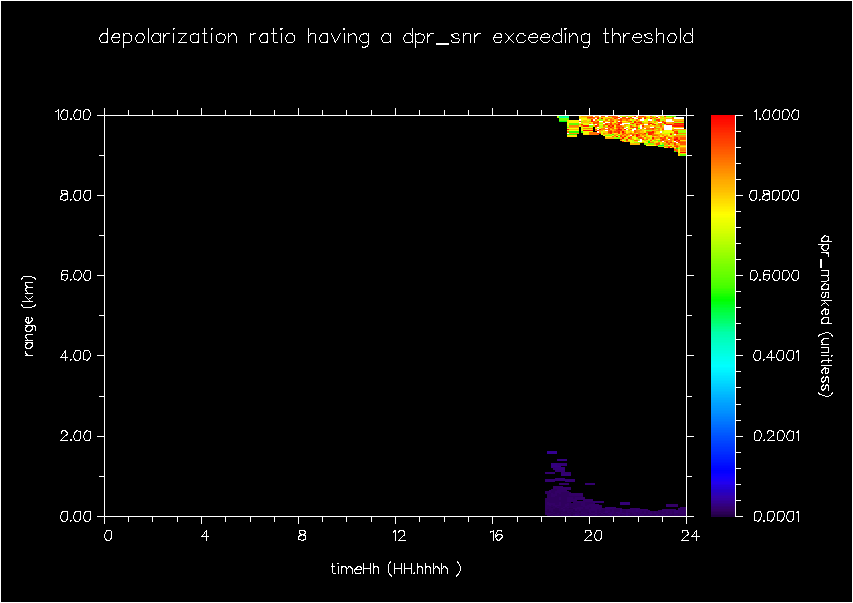Click the colorbar value 0.4001
Image resolution: width=853 pixels, height=603 pixels.
tap(776, 356)
